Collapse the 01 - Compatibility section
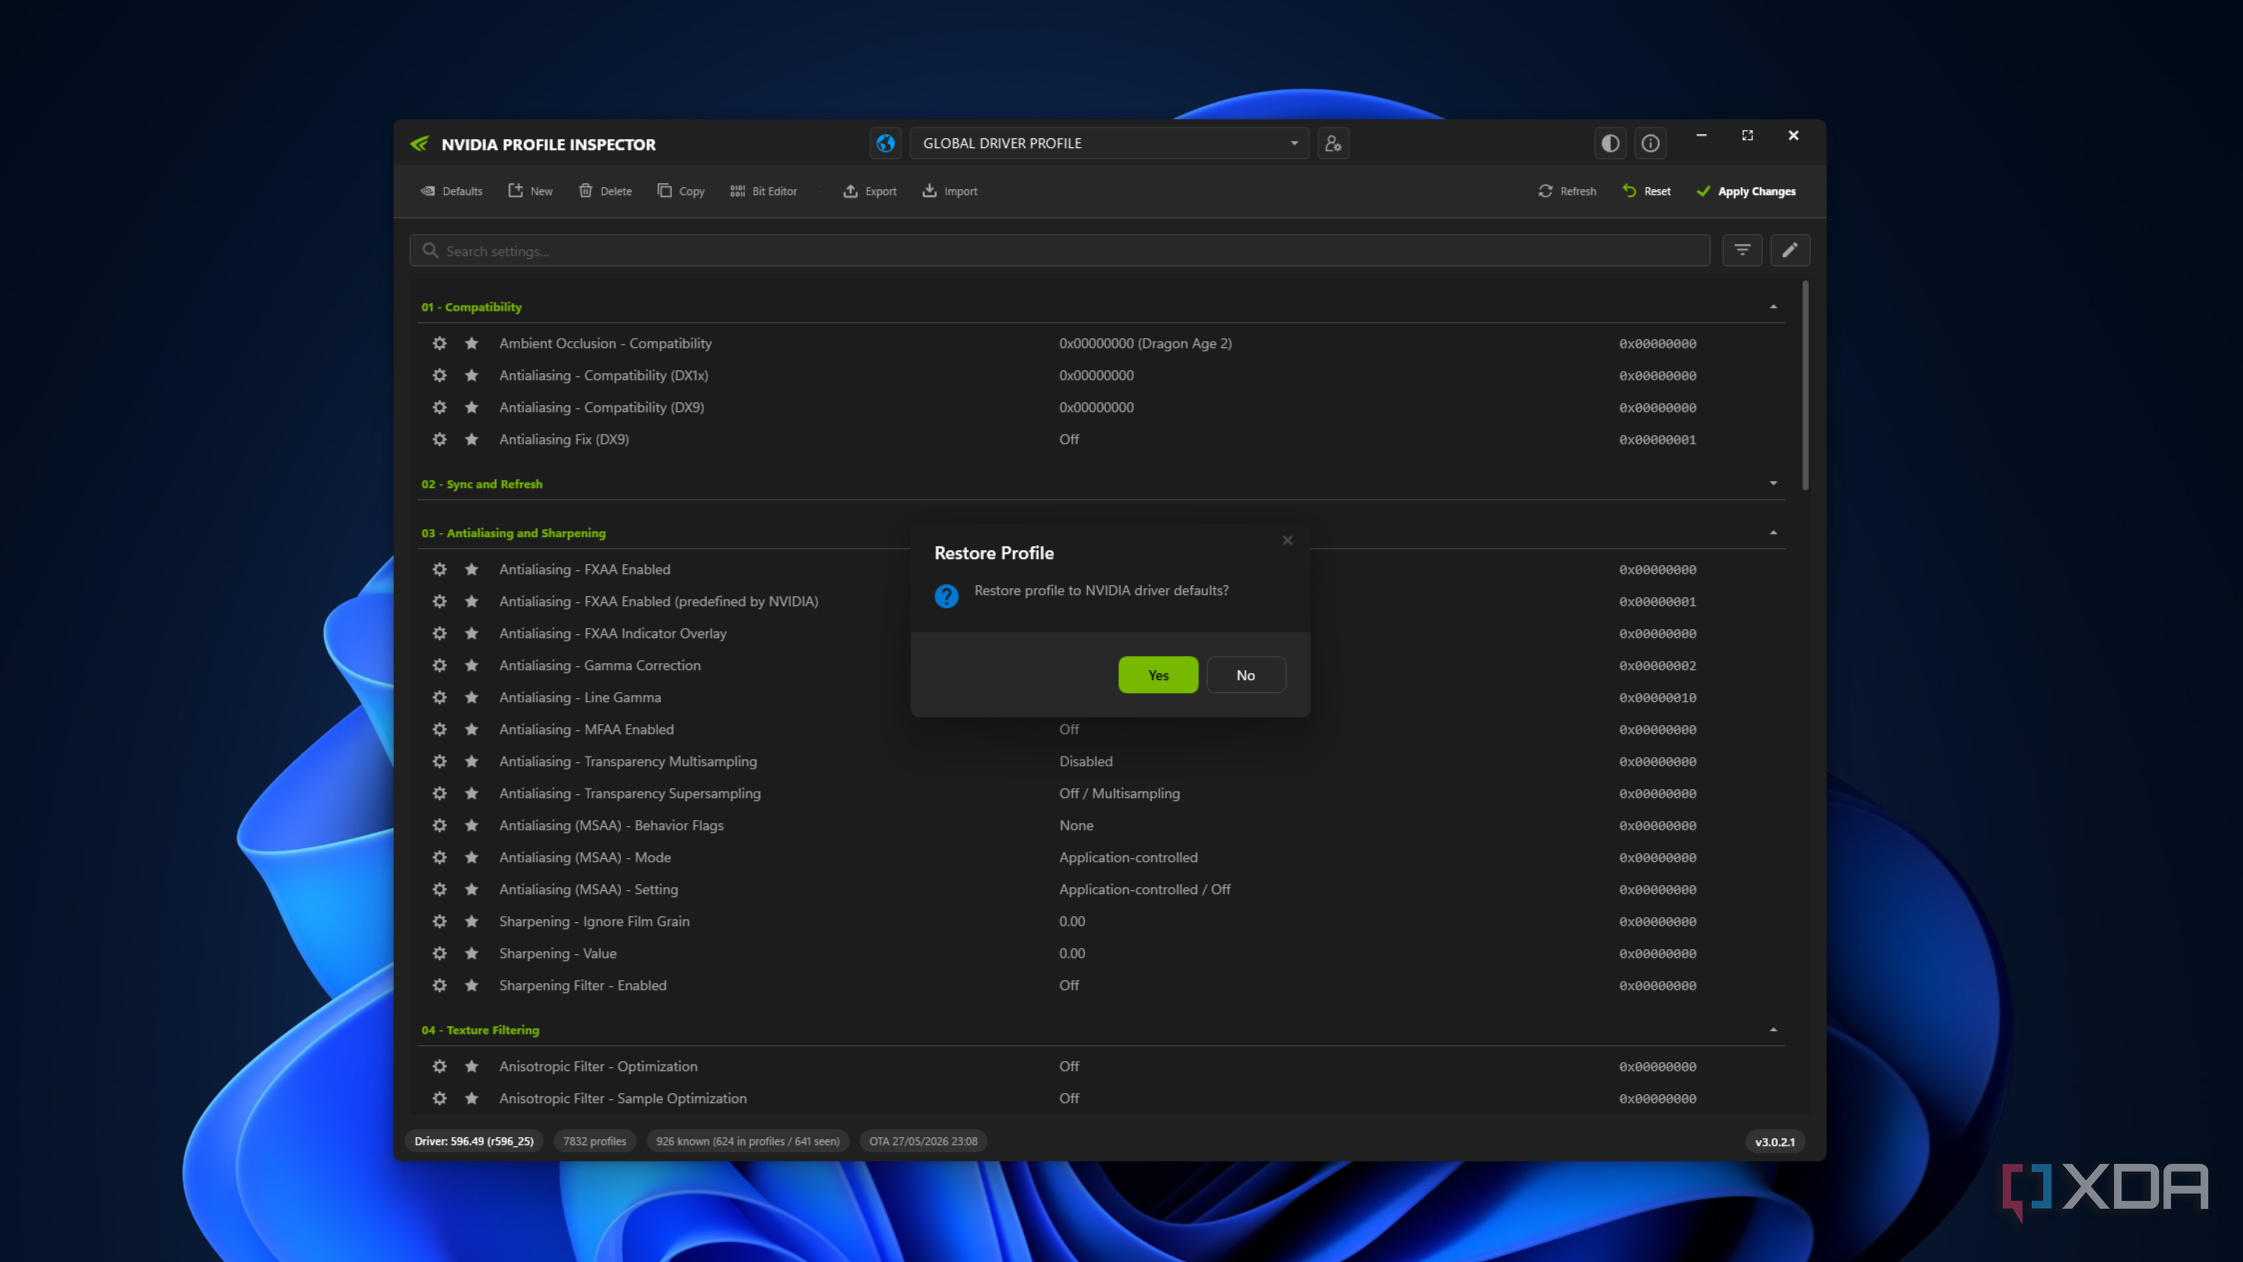Viewport: 2243px width, 1262px height. click(1773, 307)
